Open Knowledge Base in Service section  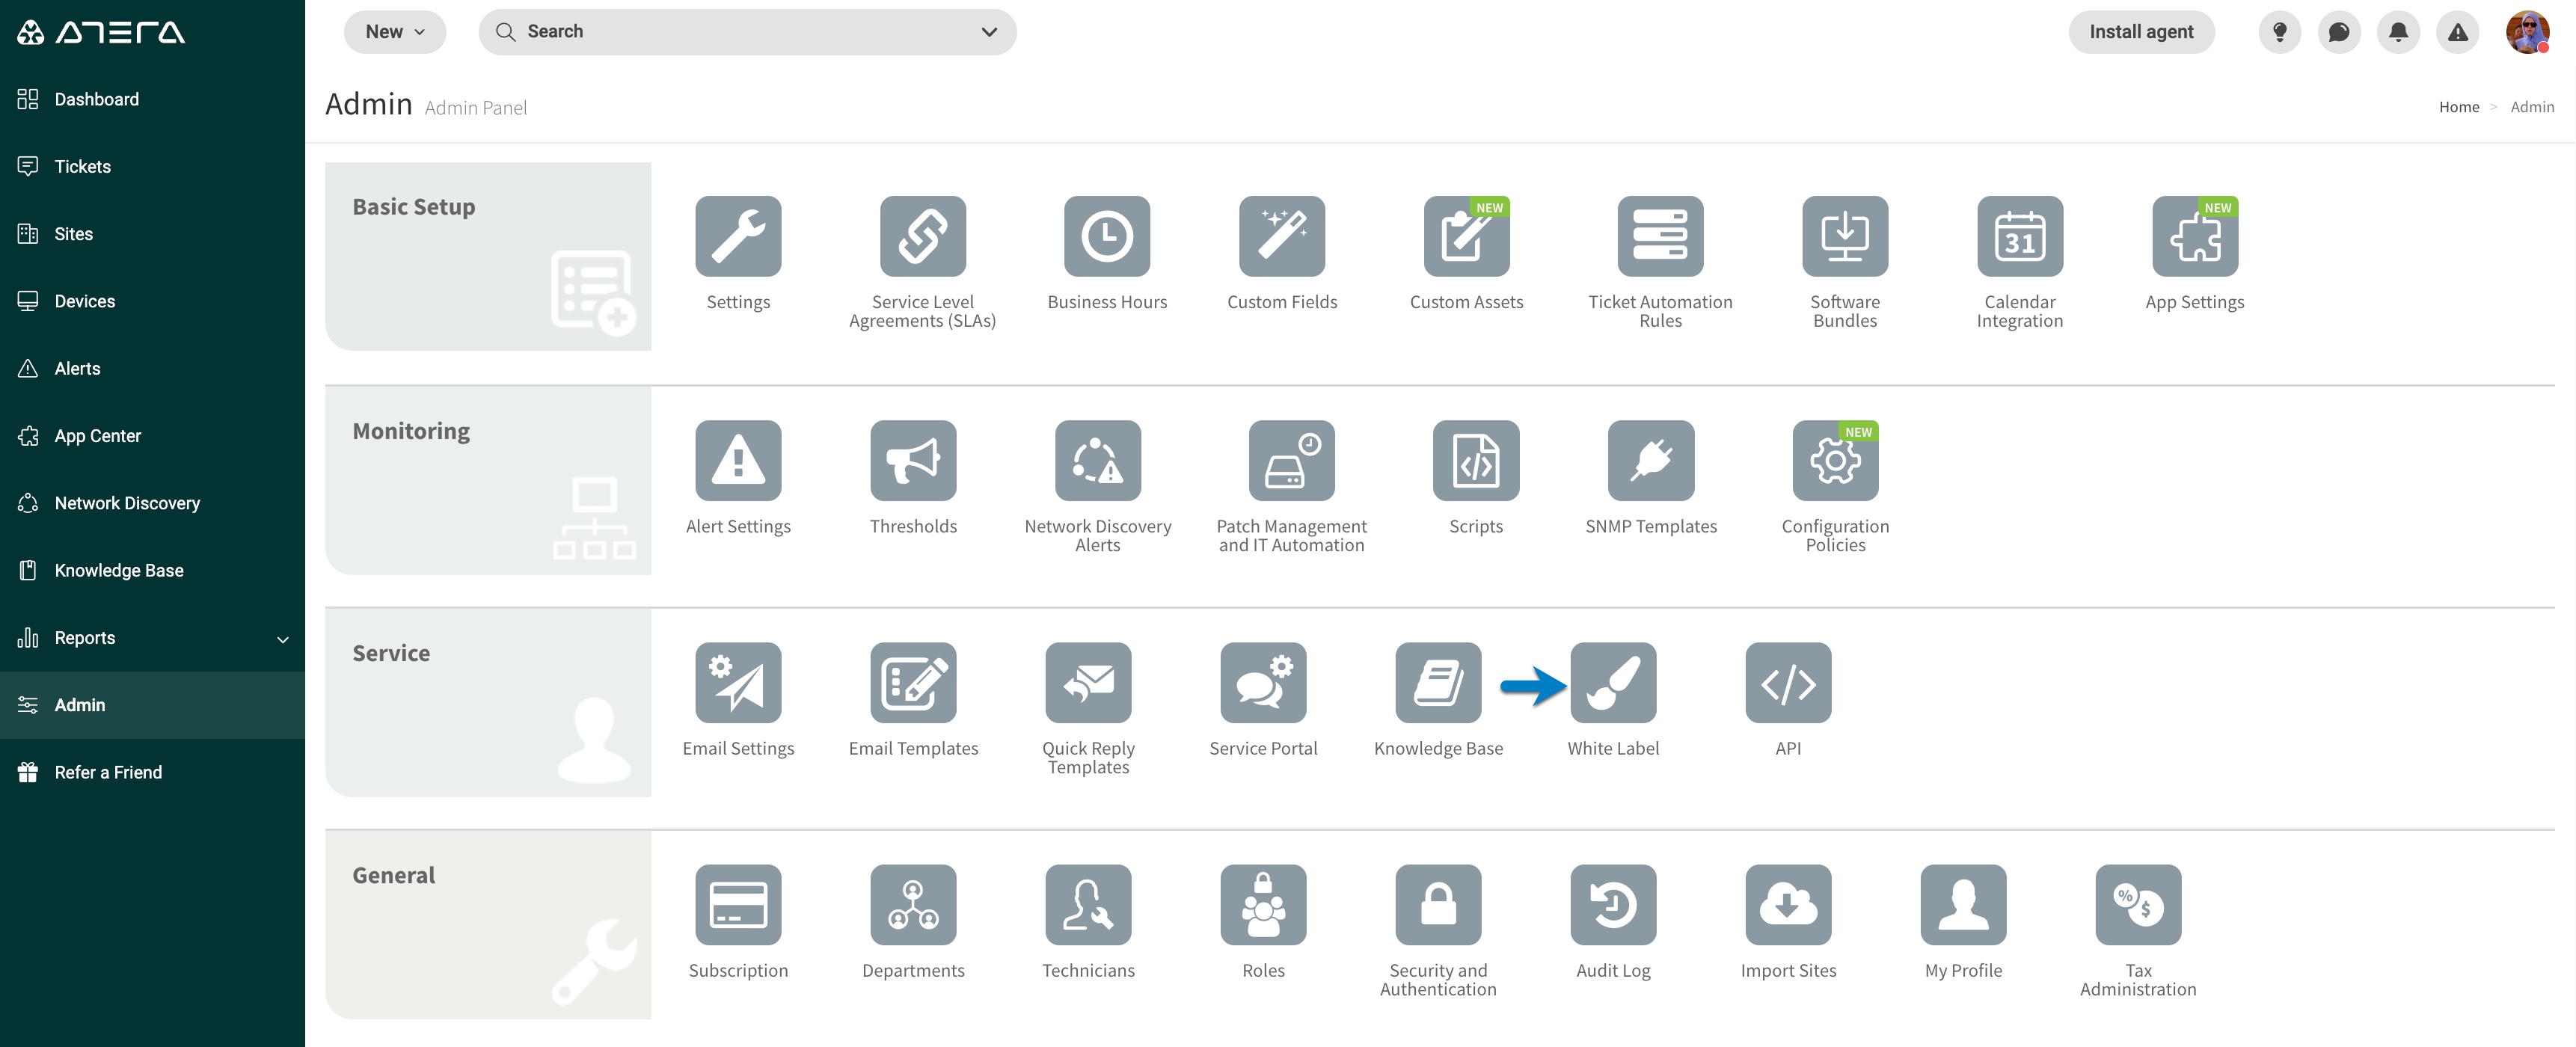(x=1438, y=682)
